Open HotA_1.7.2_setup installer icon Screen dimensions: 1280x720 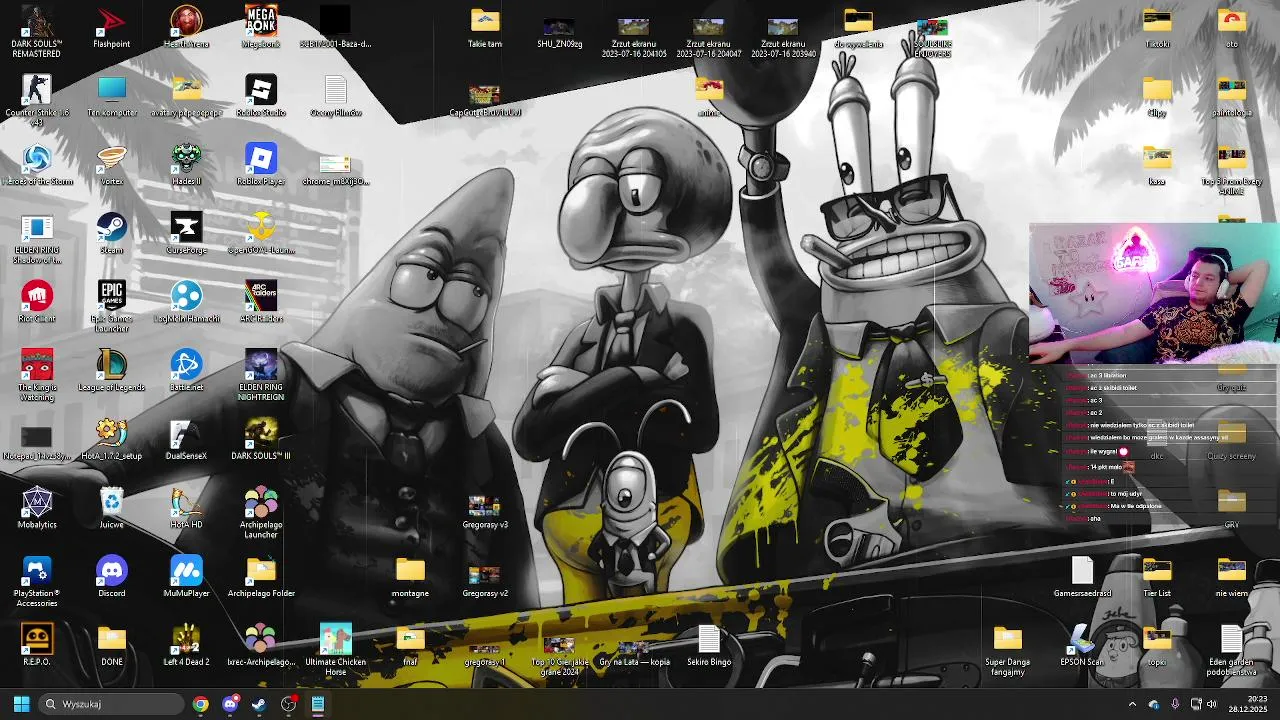[x=111, y=440]
